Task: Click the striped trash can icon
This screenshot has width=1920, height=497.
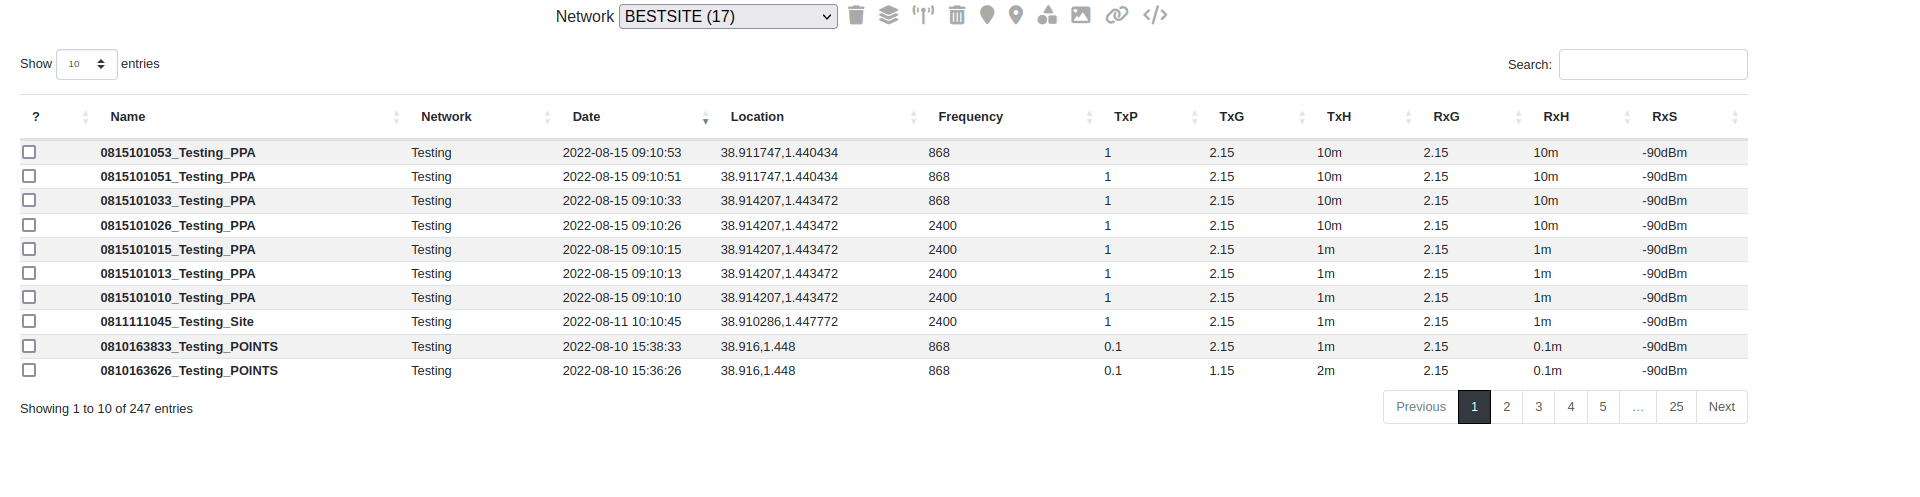Action: tap(957, 15)
